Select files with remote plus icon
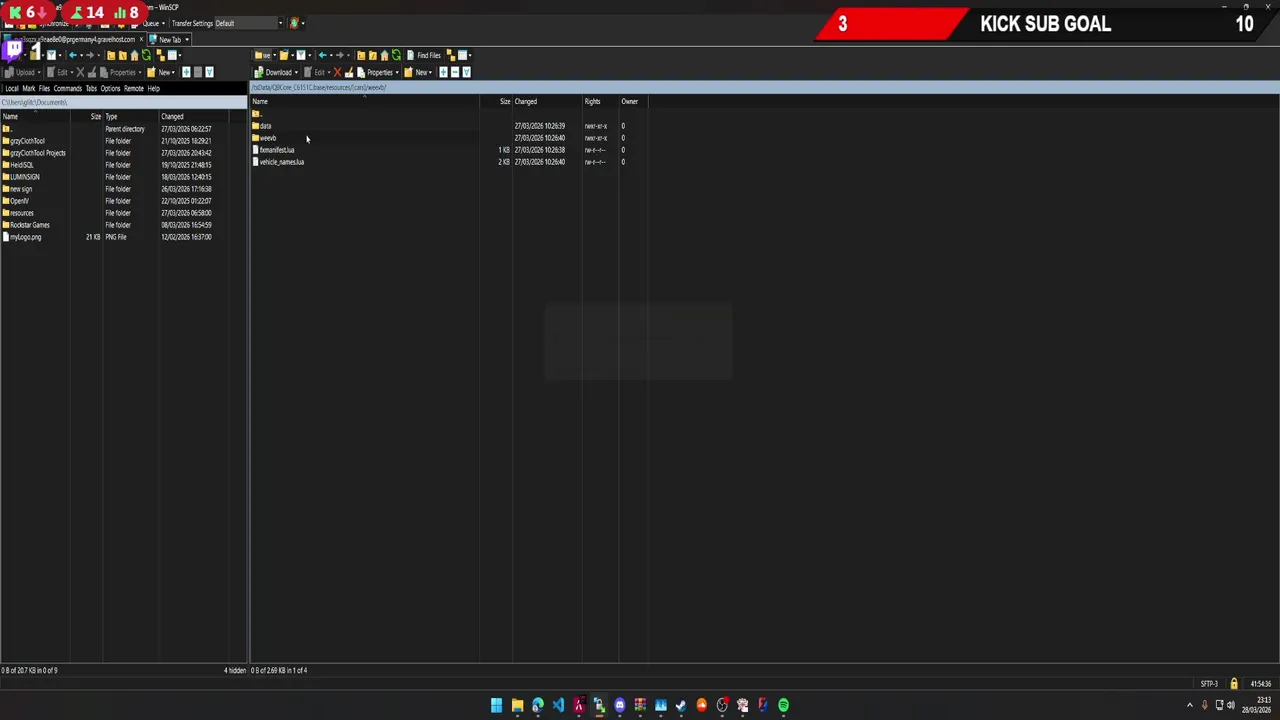Image resolution: width=1280 pixels, height=720 pixels. click(443, 72)
